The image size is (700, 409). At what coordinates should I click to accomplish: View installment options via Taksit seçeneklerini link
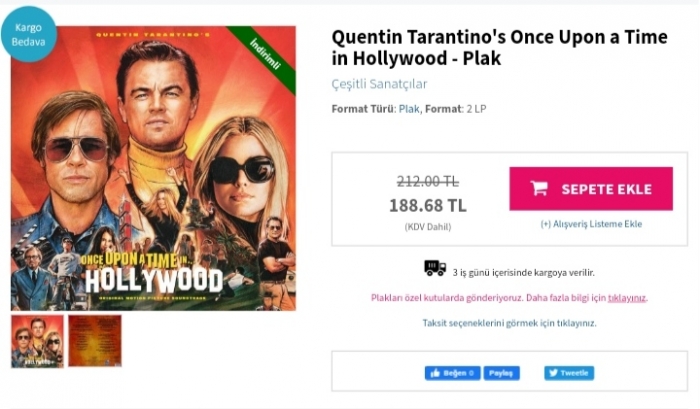[x=509, y=323]
